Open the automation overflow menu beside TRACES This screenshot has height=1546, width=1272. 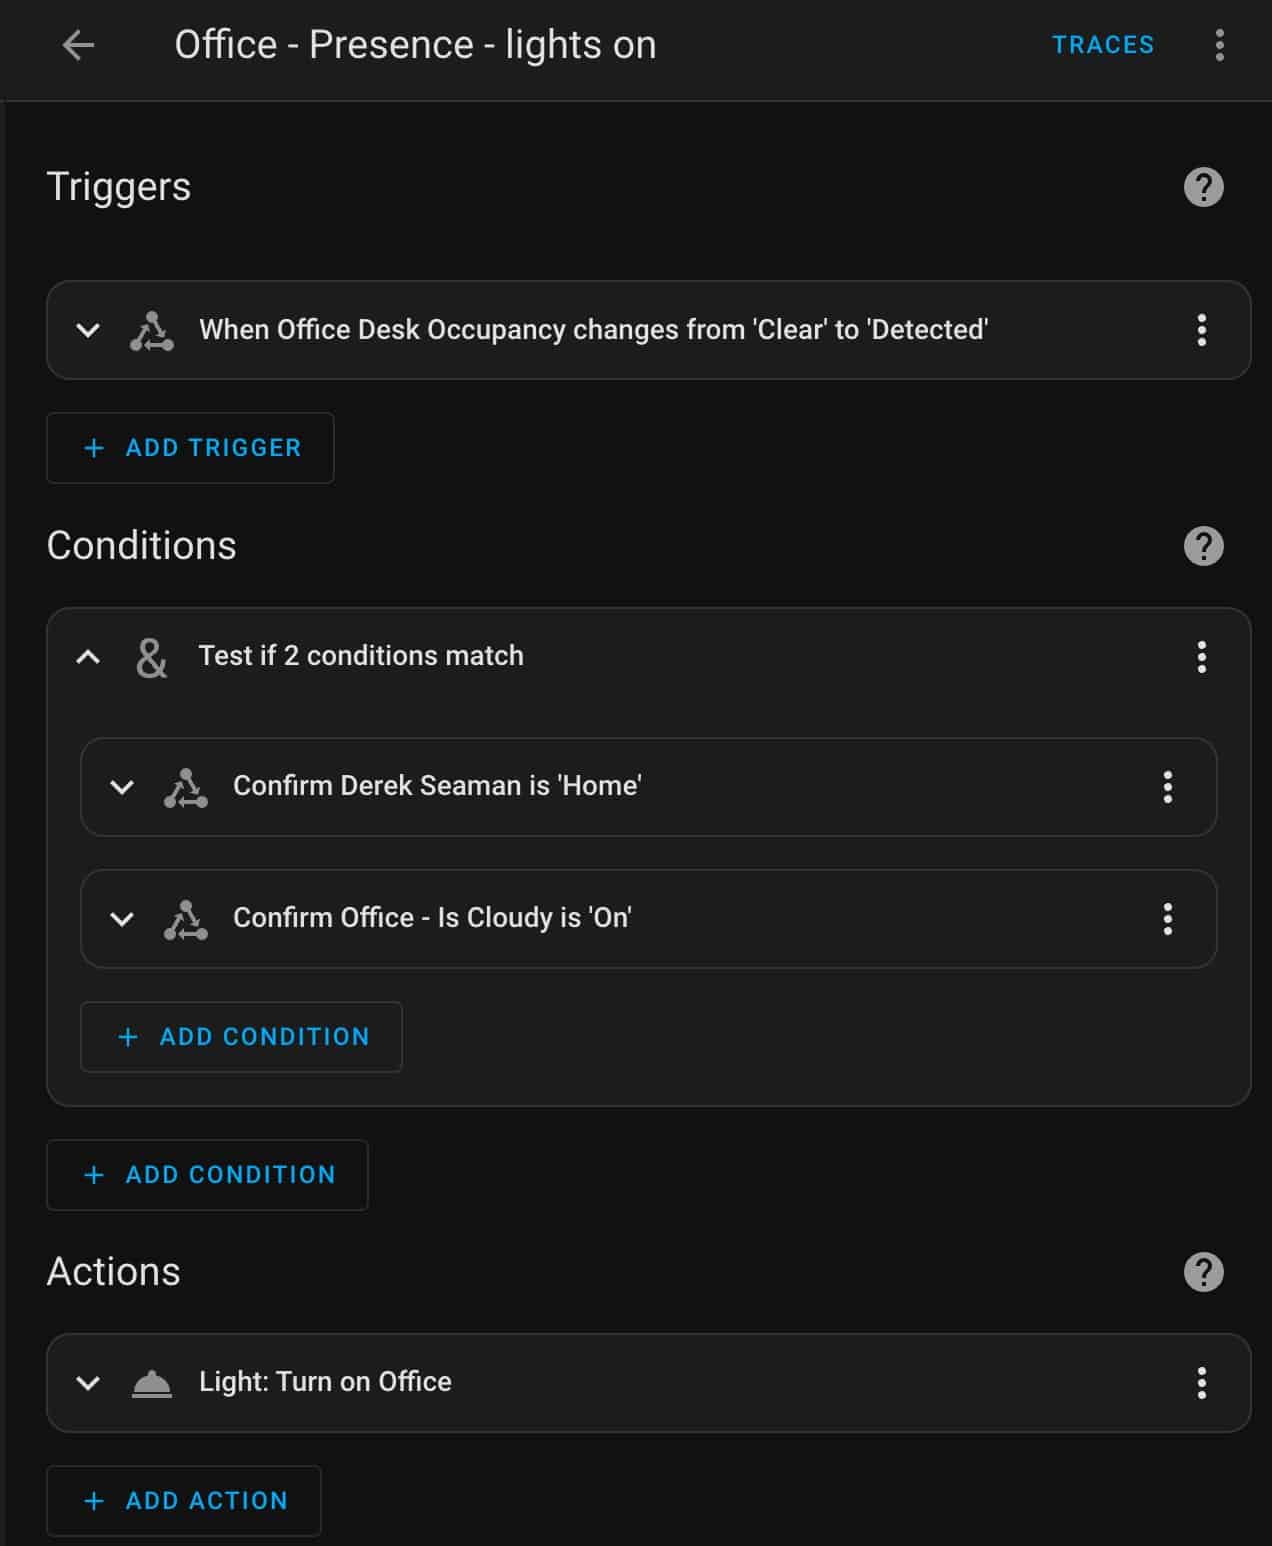(1219, 45)
